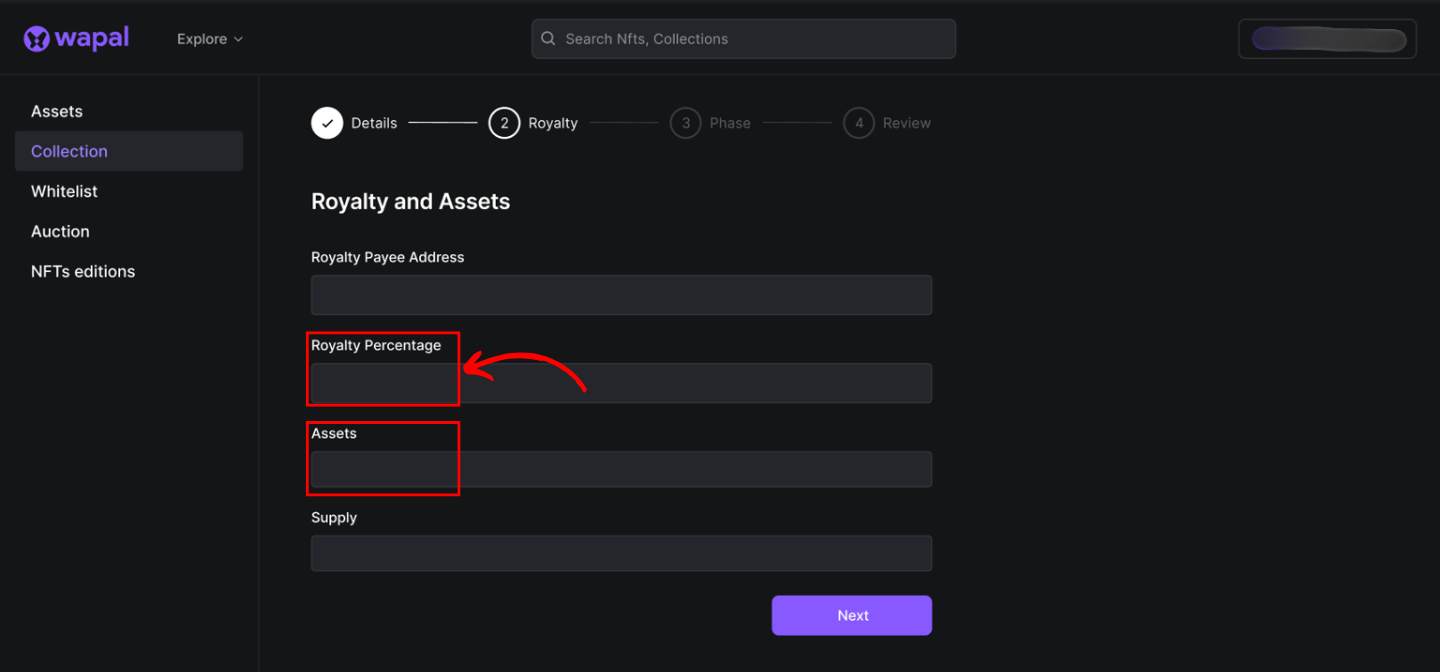Select the step 2 Royalty circle
Image resolution: width=1440 pixels, height=672 pixels.
pos(504,123)
